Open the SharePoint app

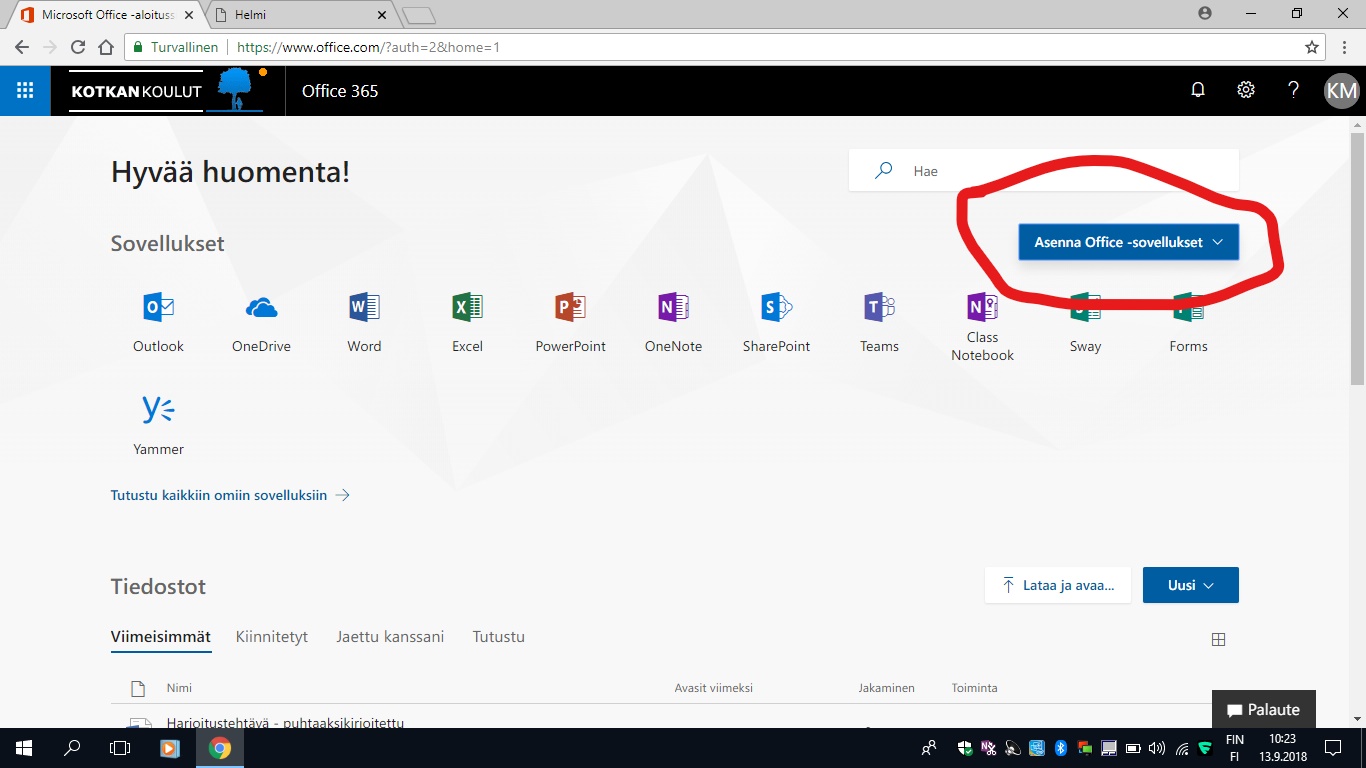(776, 309)
